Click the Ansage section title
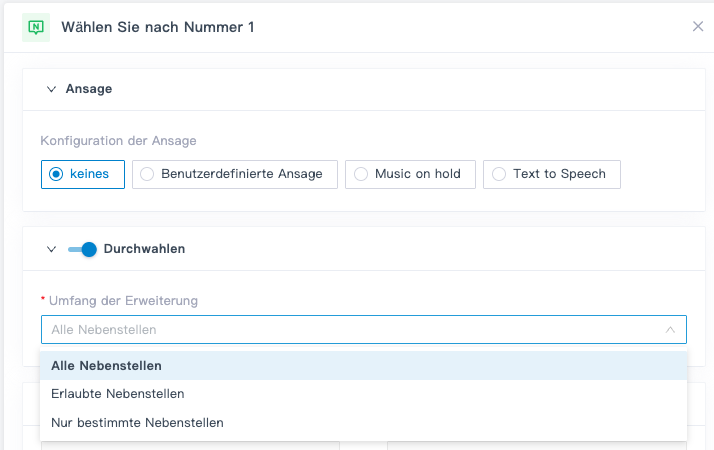714x450 pixels. (x=89, y=89)
